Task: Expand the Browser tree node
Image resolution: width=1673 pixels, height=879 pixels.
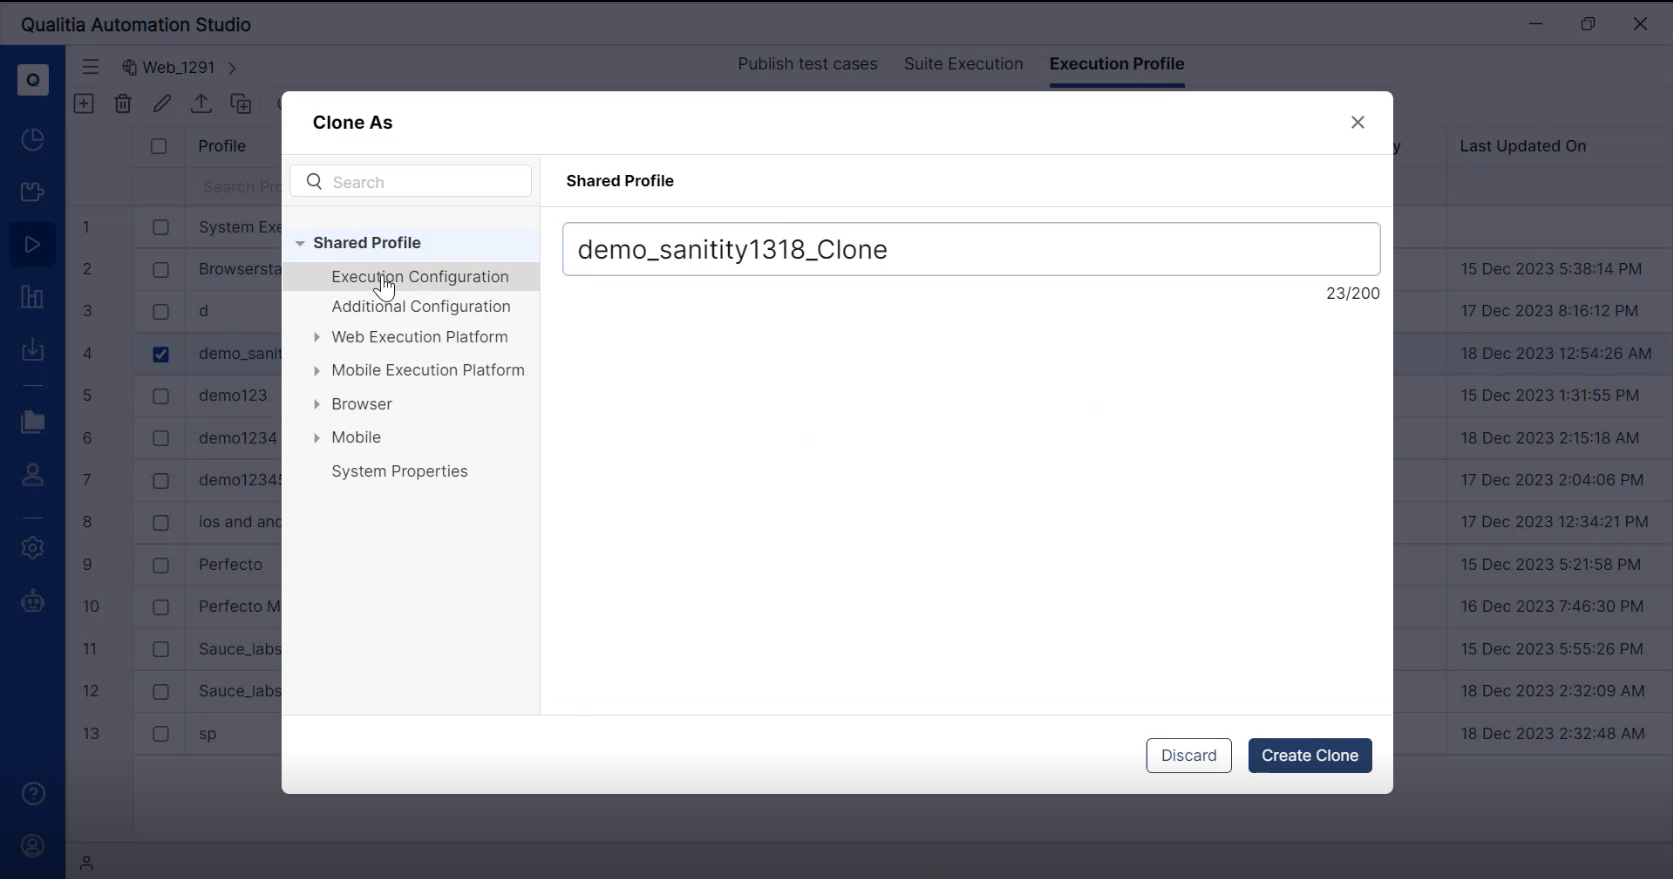Action: 317,404
